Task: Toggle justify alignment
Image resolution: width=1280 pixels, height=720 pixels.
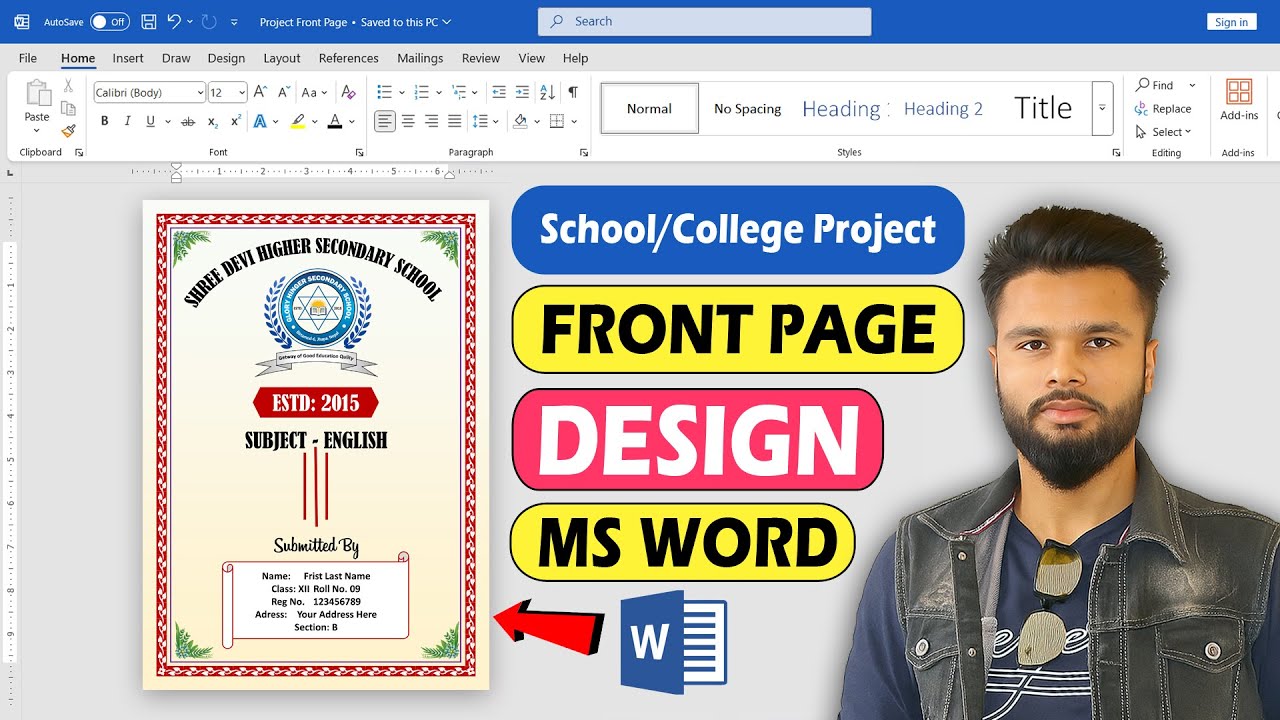Action: click(x=454, y=121)
